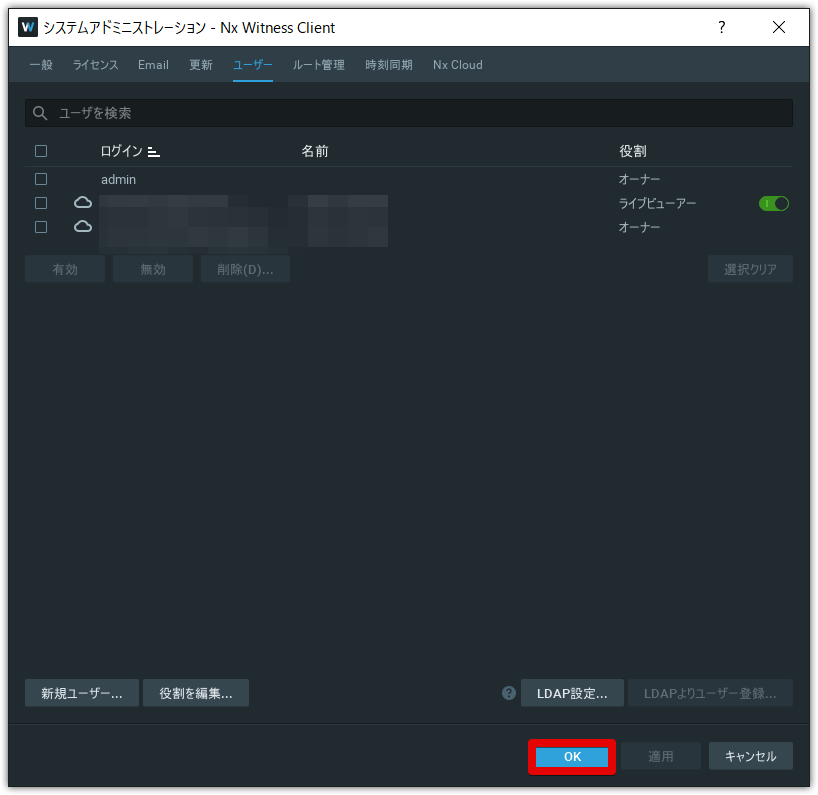Click the 適用 button
The width and height of the screenshot is (818, 795).
(x=660, y=756)
